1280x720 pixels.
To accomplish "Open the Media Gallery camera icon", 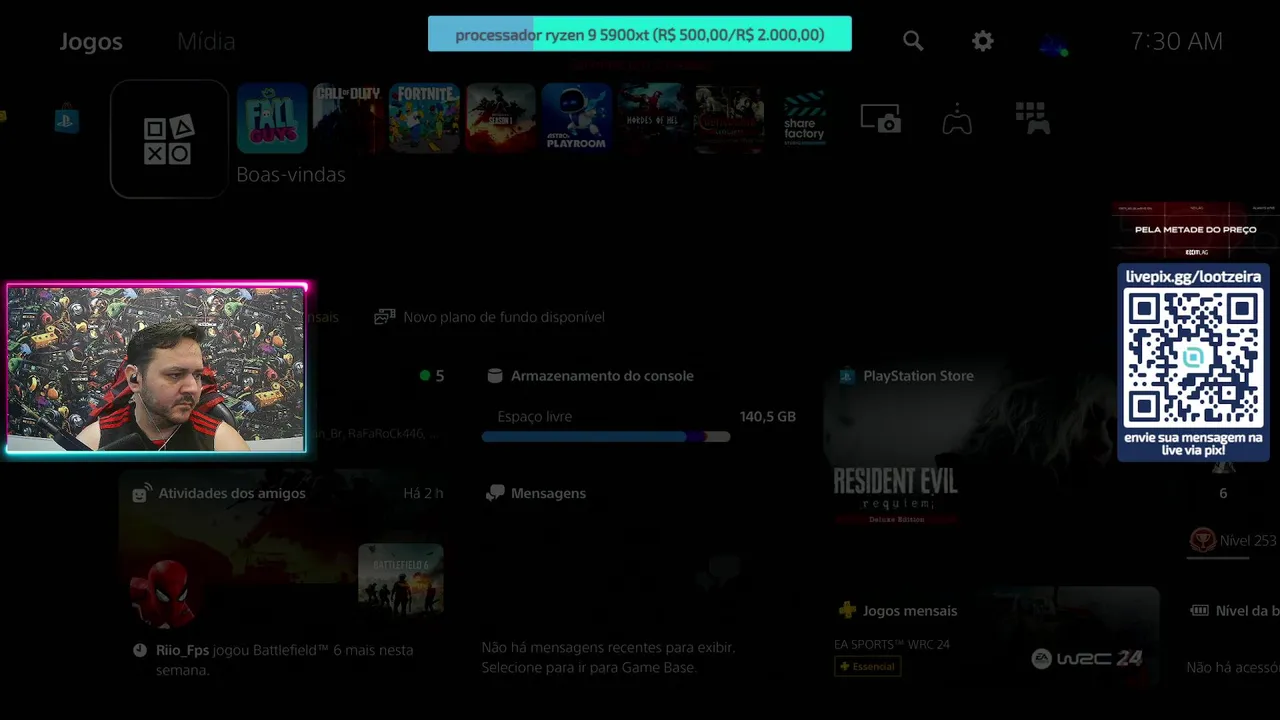I will [881, 119].
